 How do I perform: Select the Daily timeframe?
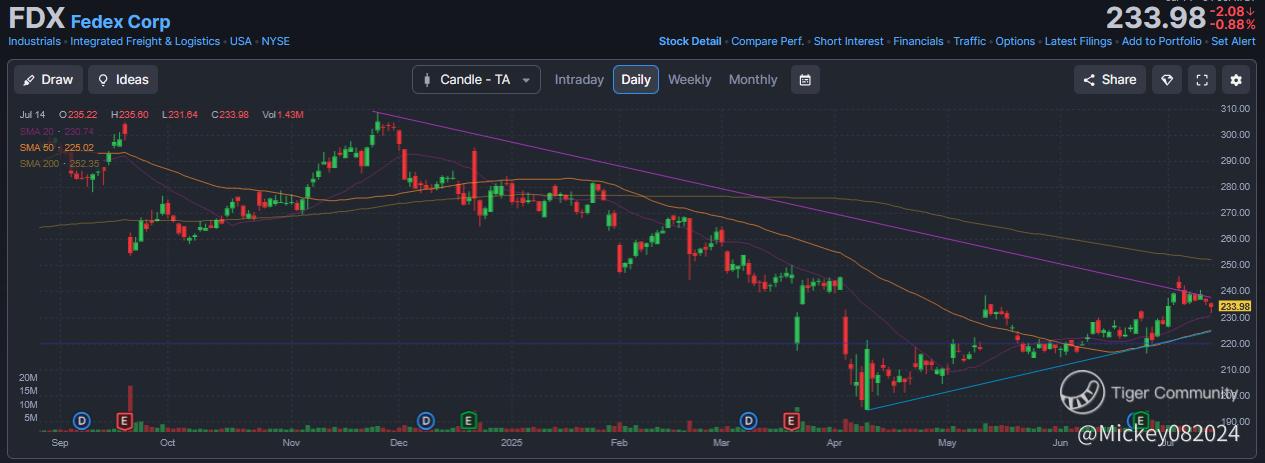636,80
